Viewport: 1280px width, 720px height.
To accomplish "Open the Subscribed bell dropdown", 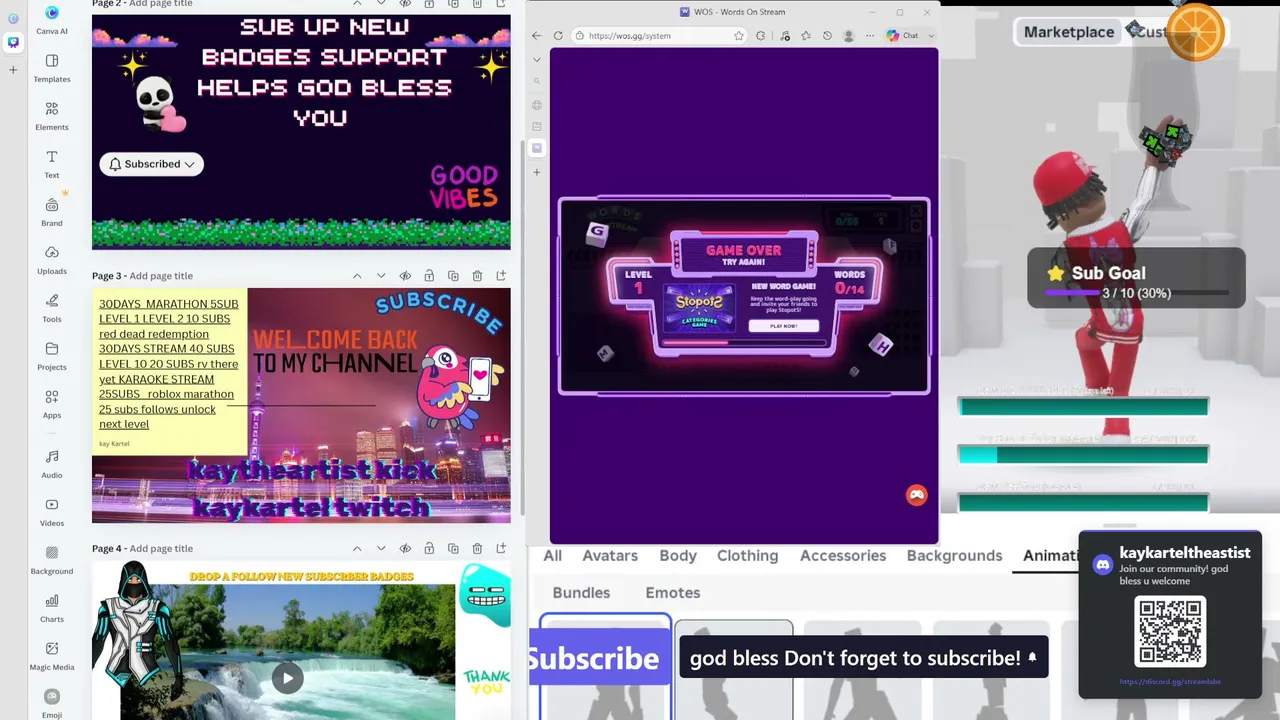I will click(152, 164).
